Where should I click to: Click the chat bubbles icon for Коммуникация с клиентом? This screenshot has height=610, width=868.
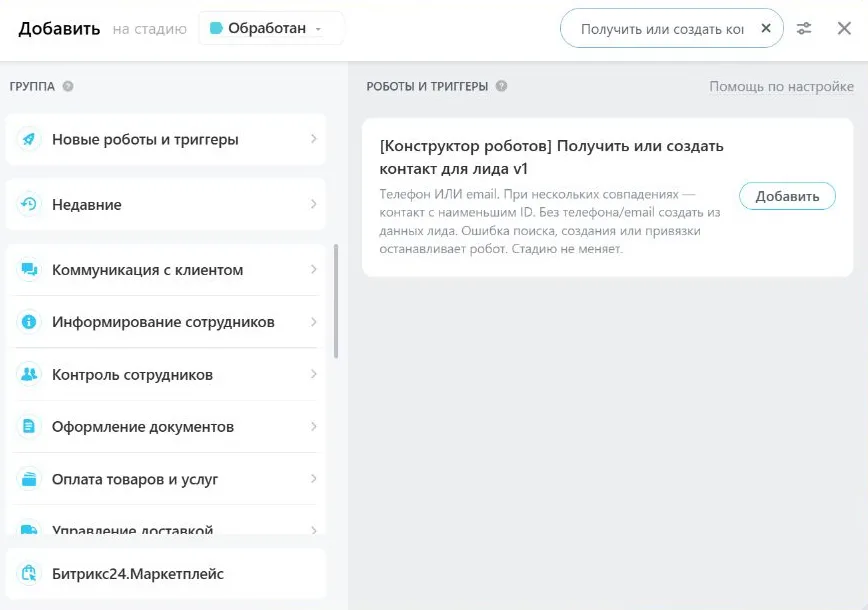29,270
